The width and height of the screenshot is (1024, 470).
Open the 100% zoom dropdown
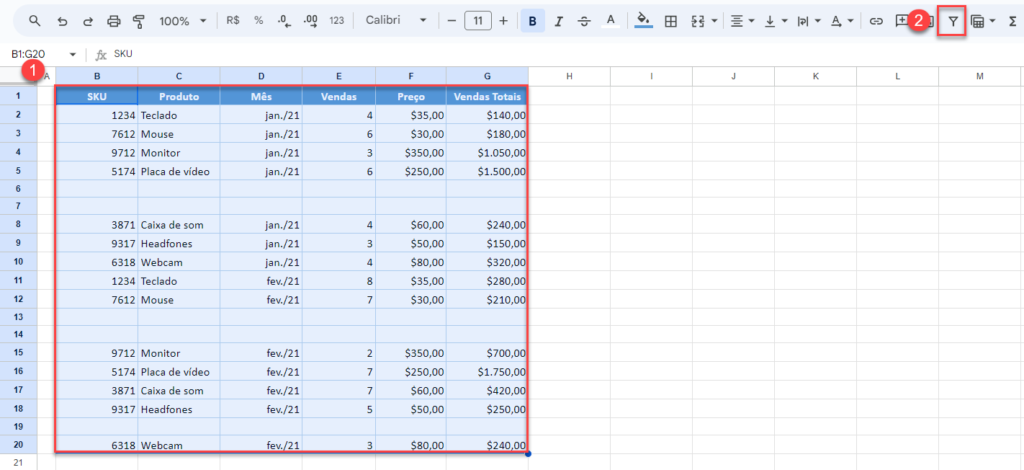tap(183, 21)
